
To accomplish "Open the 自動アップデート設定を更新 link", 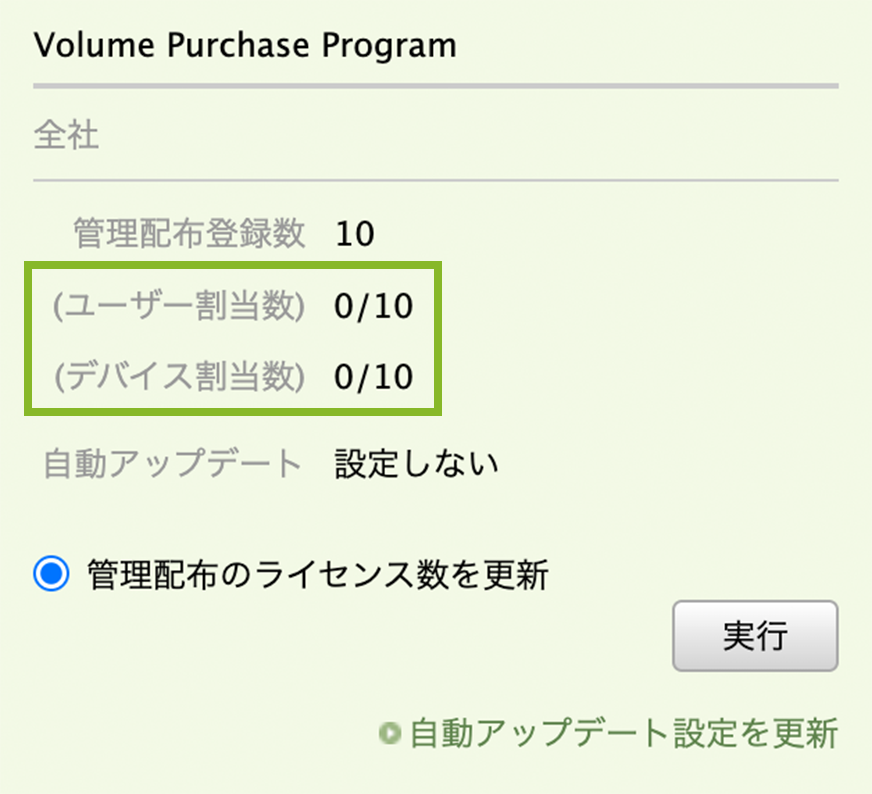I will 623,733.
